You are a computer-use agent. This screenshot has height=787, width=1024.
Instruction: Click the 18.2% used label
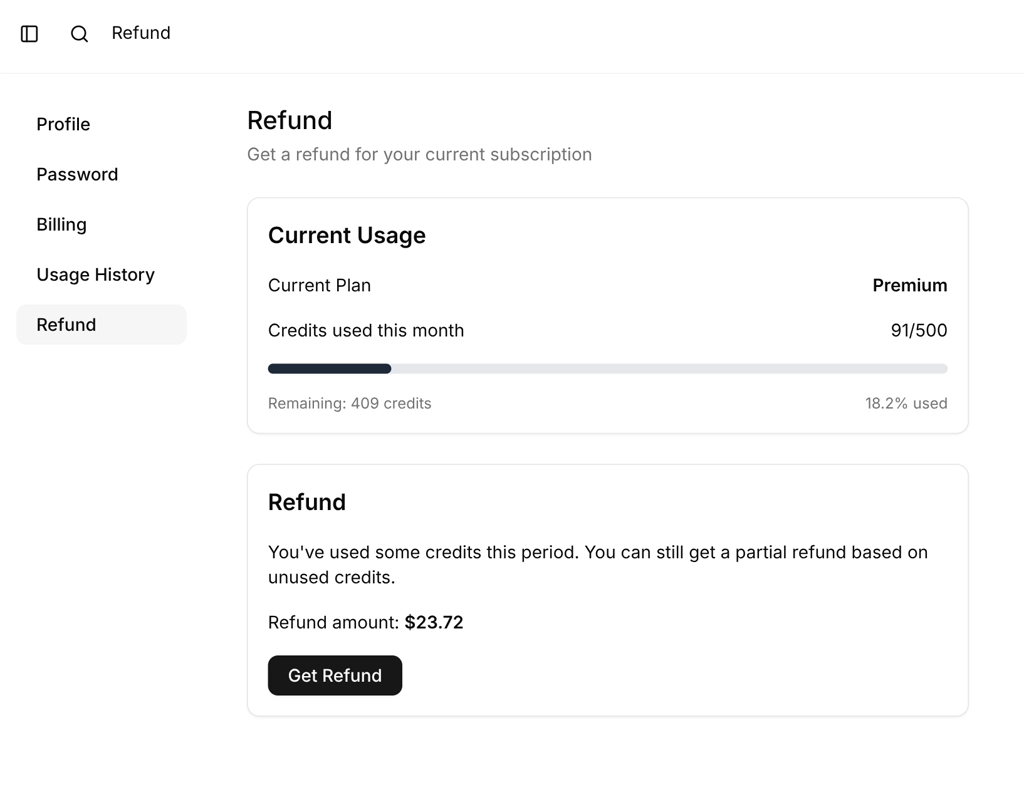click(906, 403)
